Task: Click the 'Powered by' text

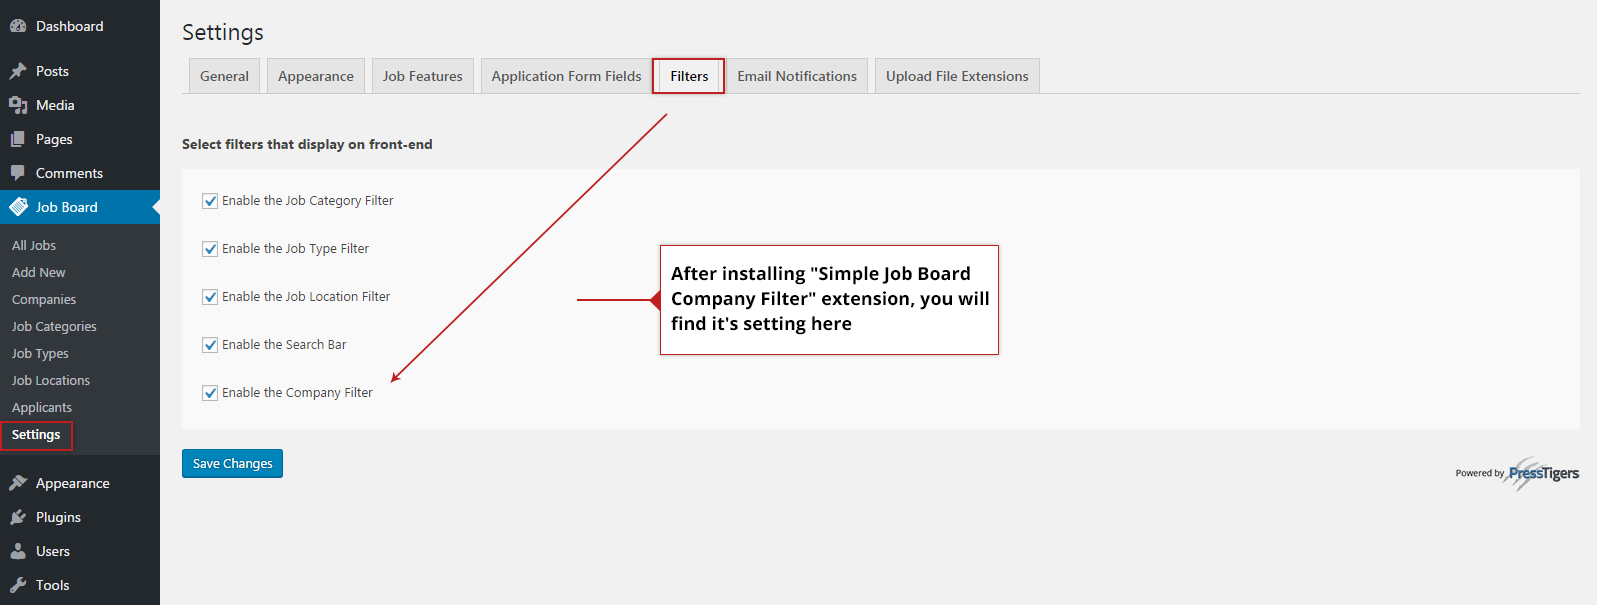Action: click(x=1480, y=473)
